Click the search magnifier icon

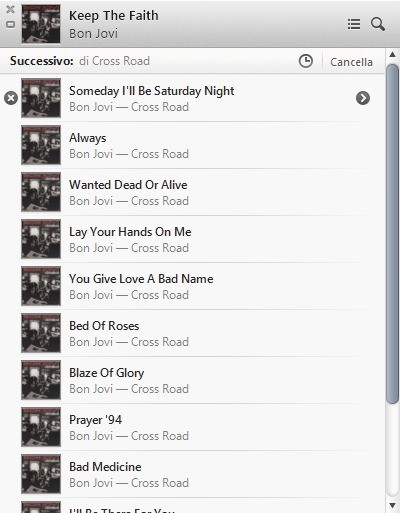(378, 24)
